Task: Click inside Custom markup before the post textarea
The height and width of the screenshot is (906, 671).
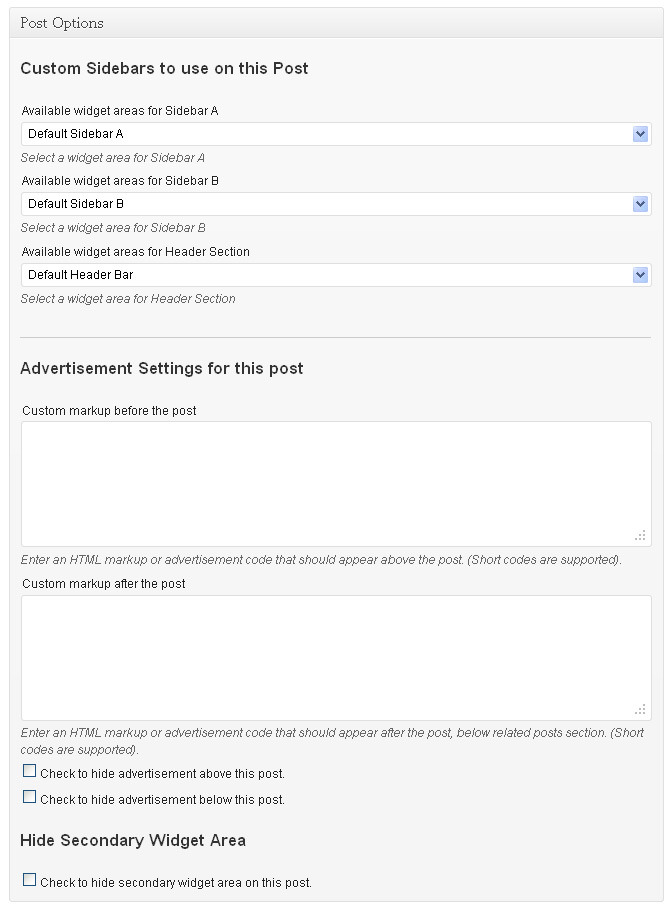Action: coord(335,483)
